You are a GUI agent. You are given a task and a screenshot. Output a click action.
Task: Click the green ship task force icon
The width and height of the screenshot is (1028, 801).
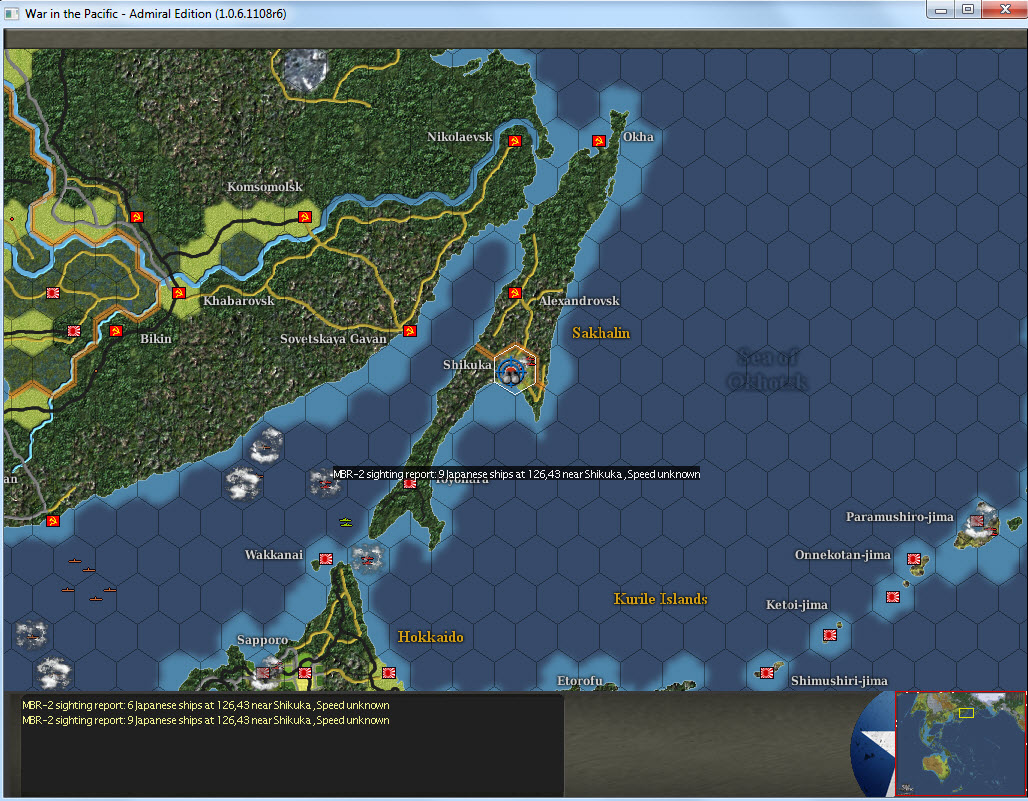346,522
